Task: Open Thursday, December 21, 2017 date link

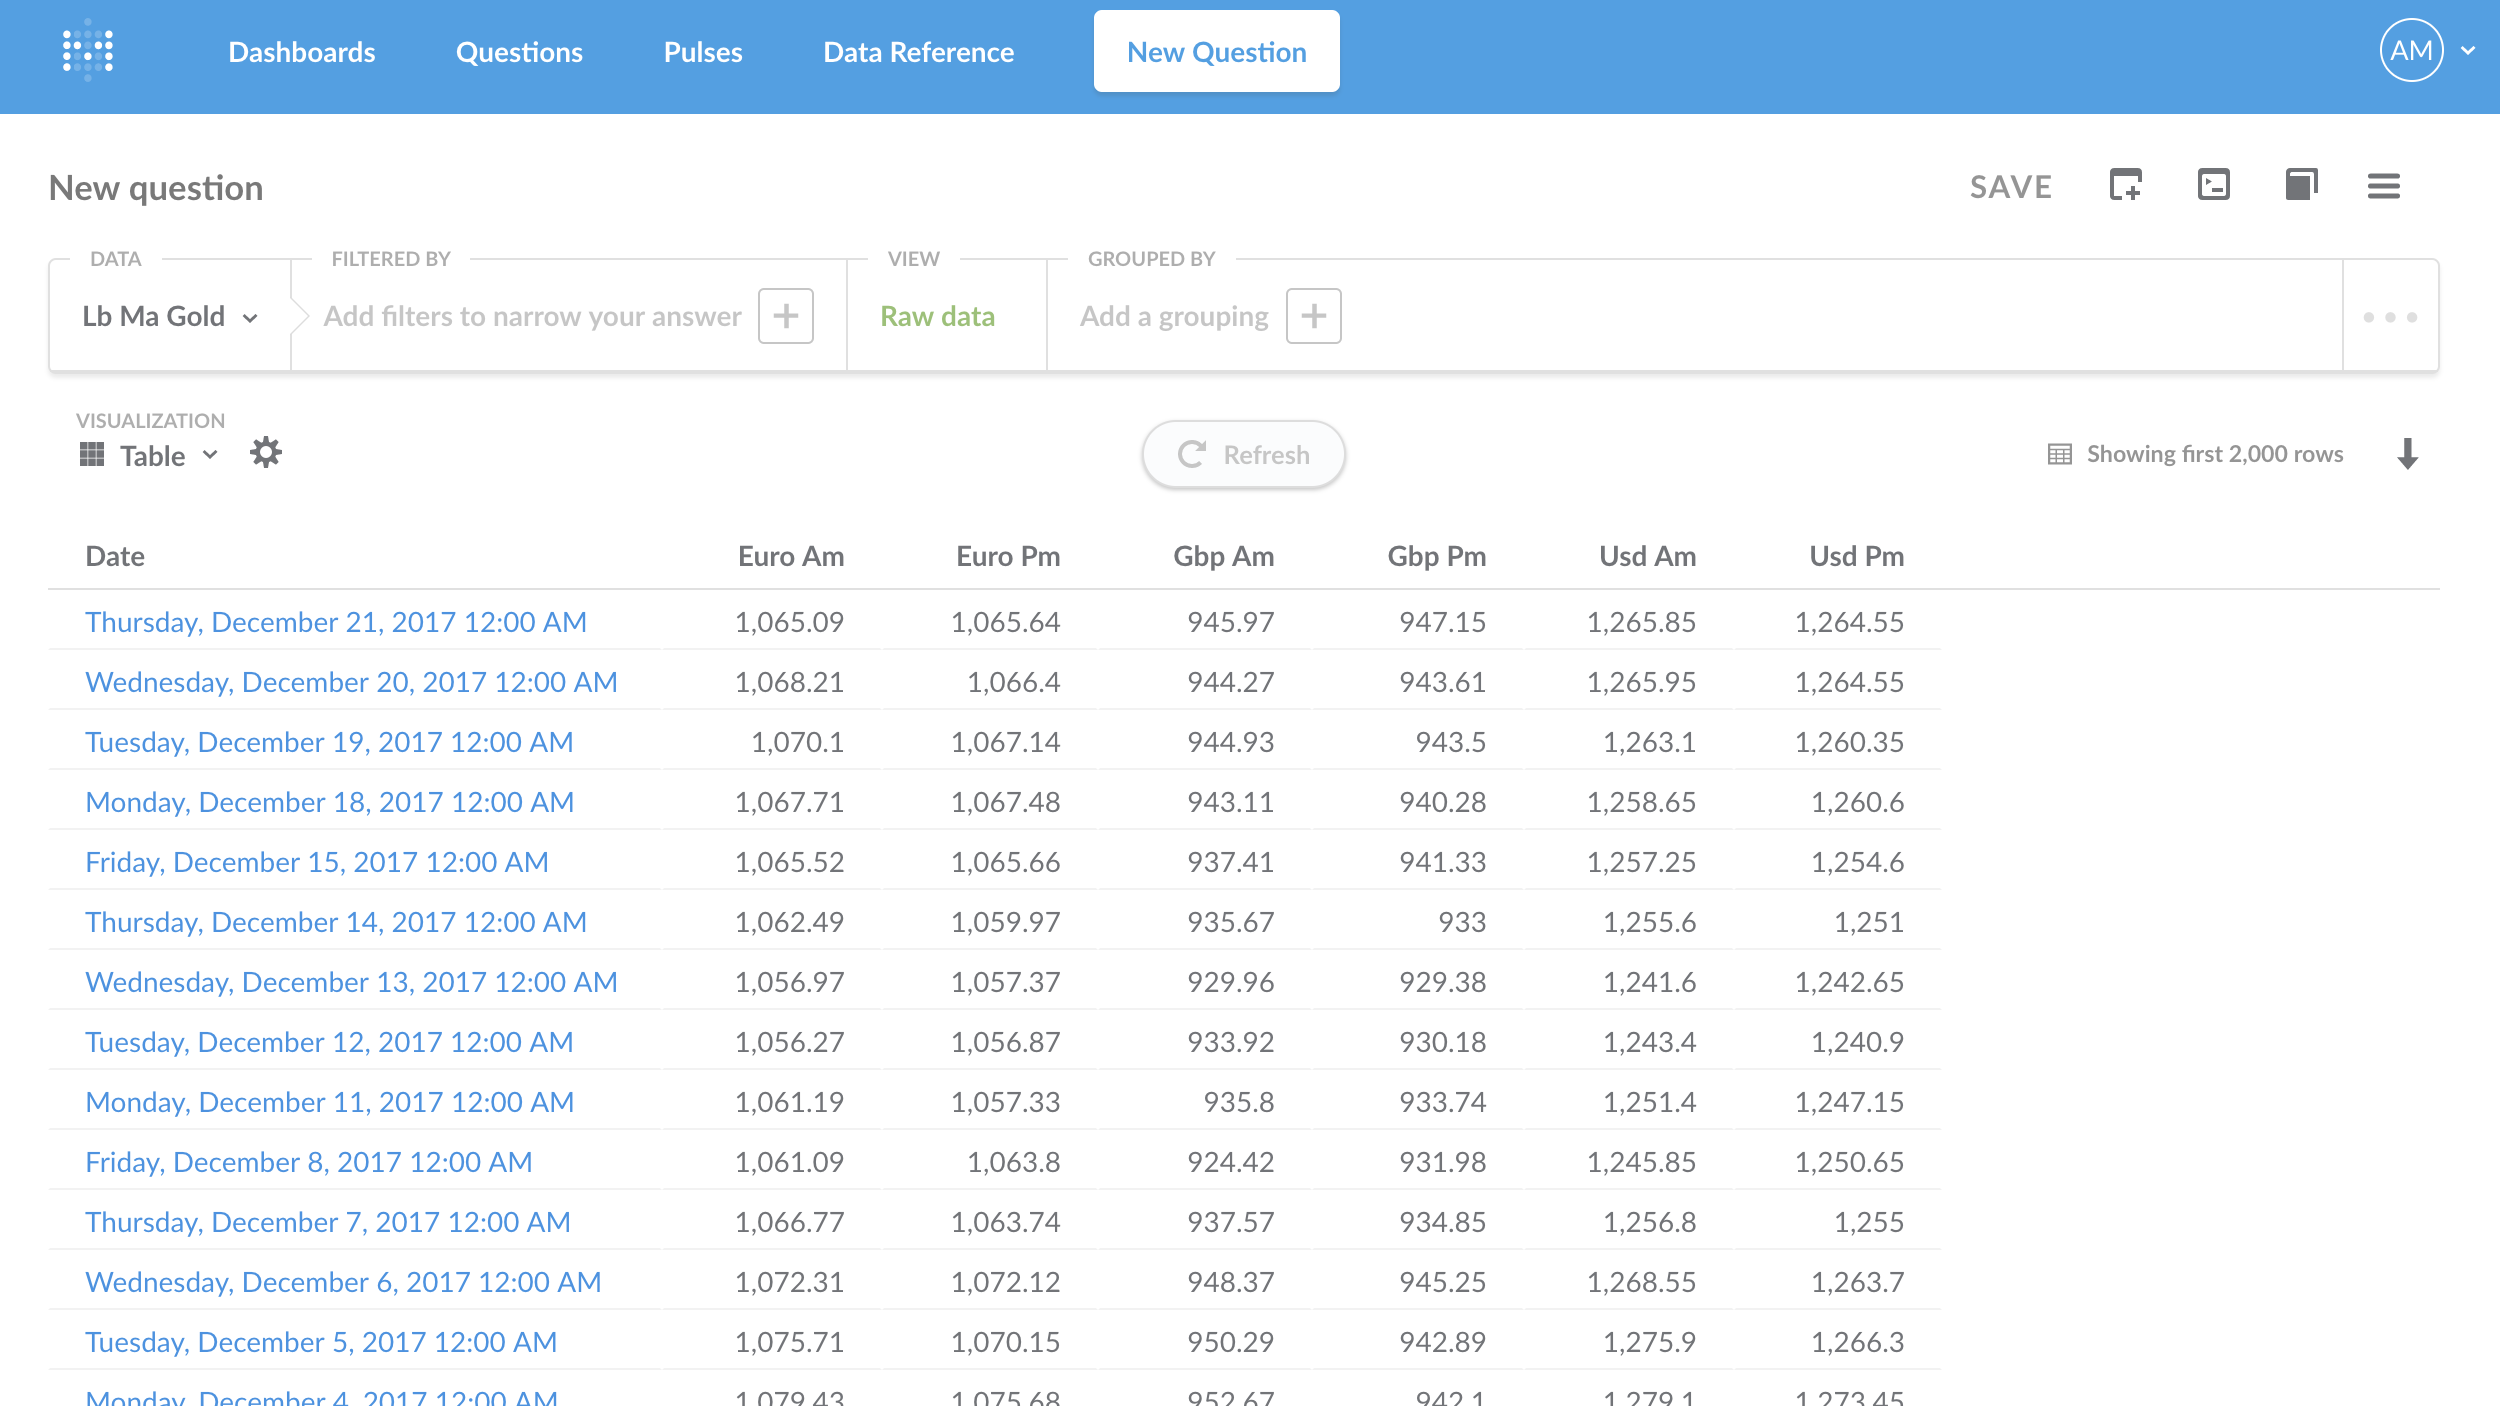Action: point(335,622)
